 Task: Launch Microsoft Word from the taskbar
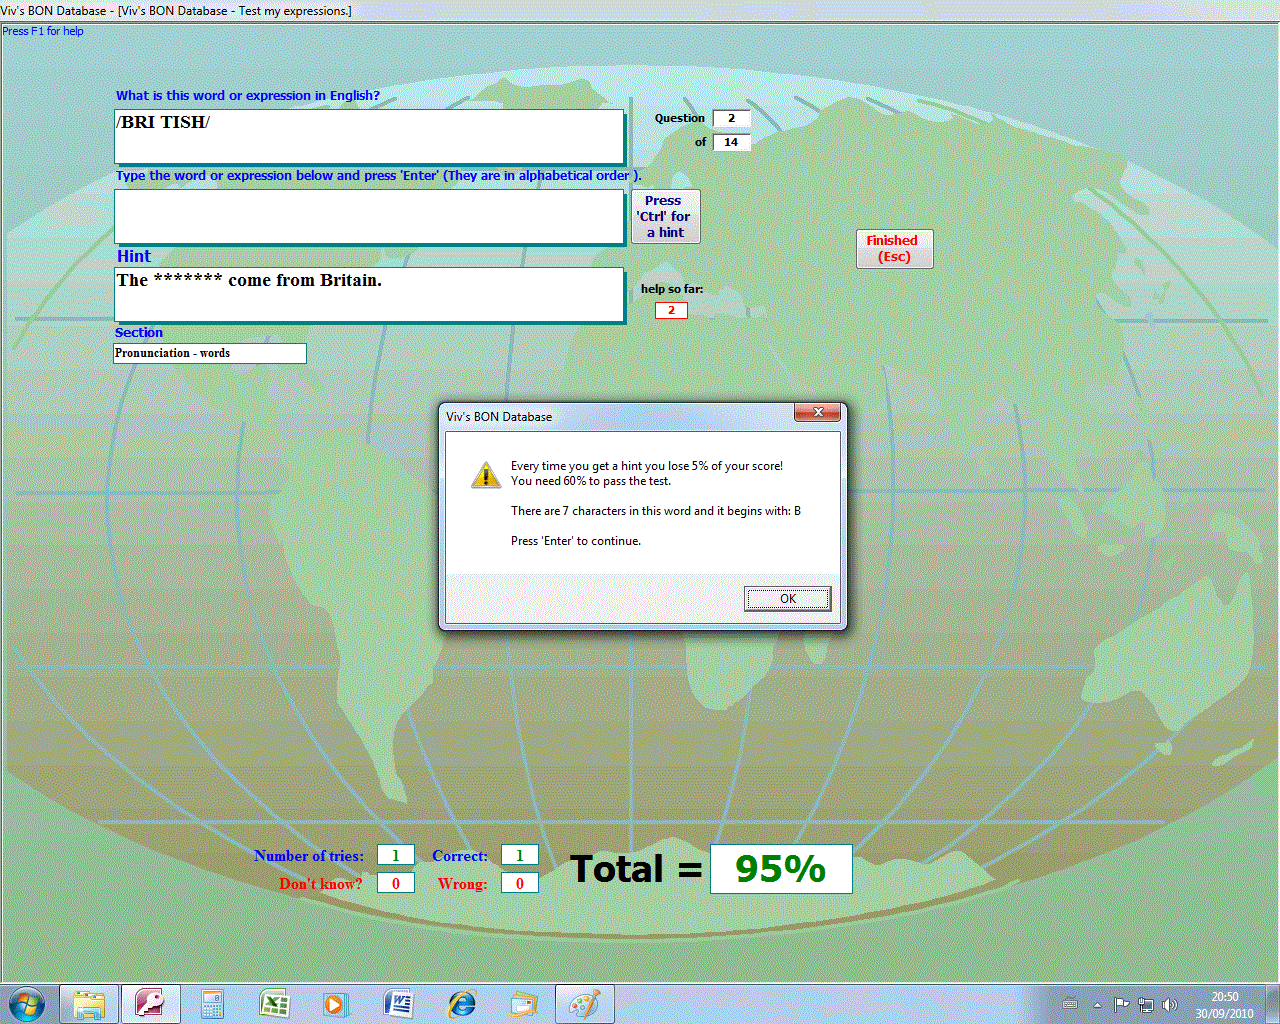pyautogui.click(x=398, y=1004)
